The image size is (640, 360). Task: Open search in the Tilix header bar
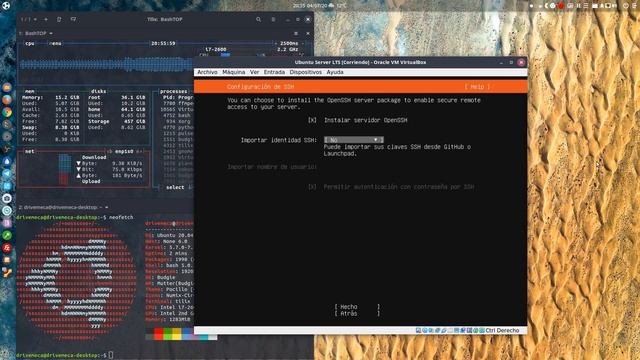pos(258,19)
